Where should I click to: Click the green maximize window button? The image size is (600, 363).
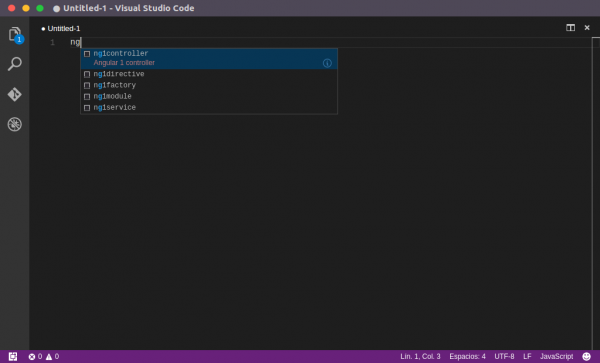(40, 8)
